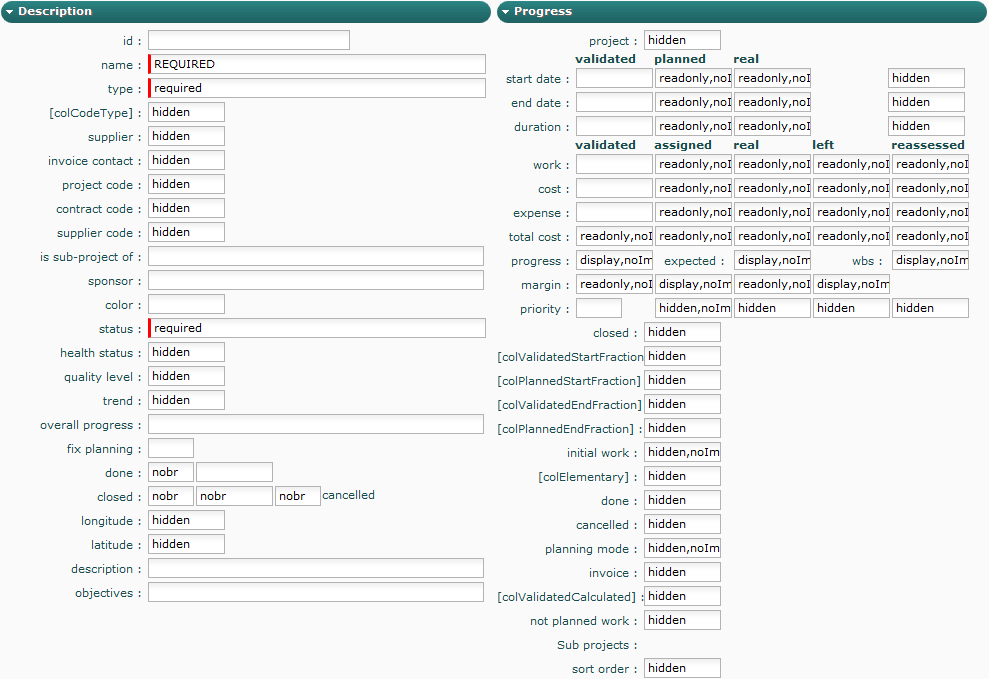Click the overall progress field

click(x=316, y=424)
